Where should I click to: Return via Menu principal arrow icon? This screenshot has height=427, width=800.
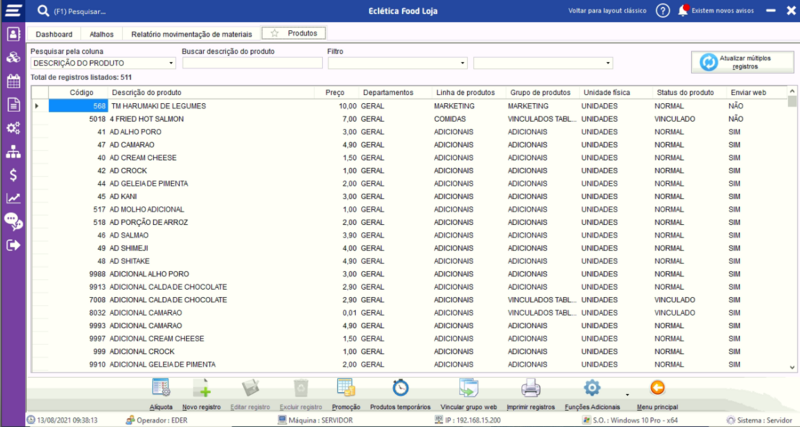click(658, 388)
